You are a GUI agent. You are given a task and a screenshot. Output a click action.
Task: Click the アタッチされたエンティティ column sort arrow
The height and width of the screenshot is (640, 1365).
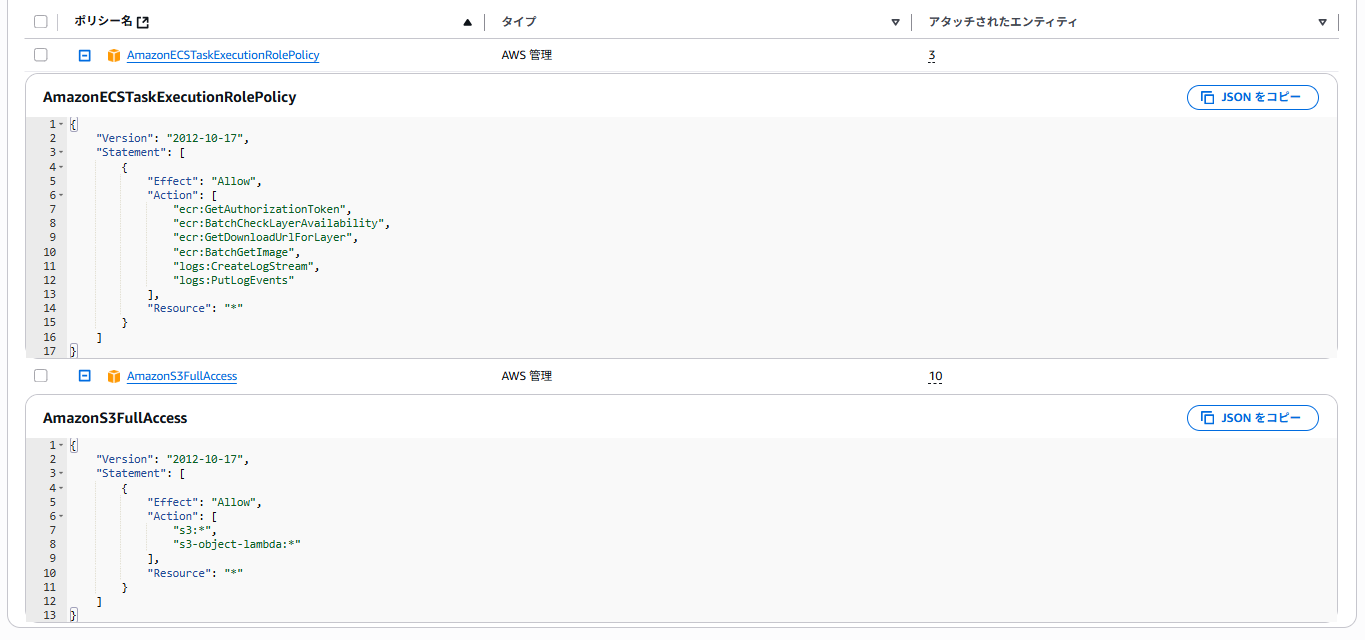tap(1322, 22)
